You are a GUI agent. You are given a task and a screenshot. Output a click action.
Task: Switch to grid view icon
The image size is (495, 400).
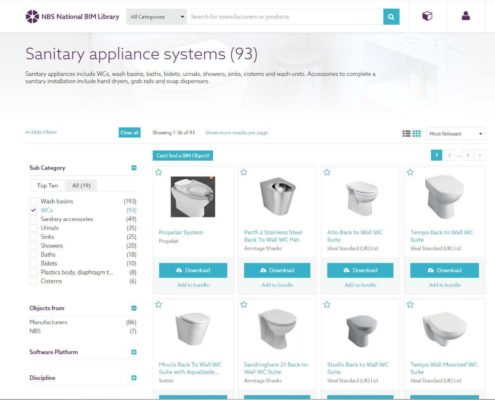click(417, 134)
